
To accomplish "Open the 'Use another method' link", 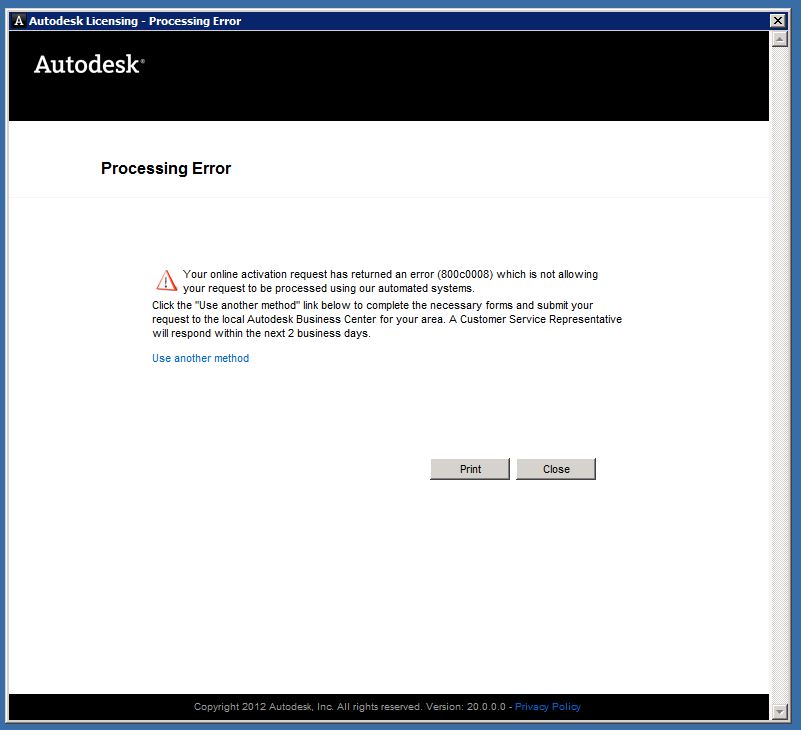I will [x=200, y=358].
